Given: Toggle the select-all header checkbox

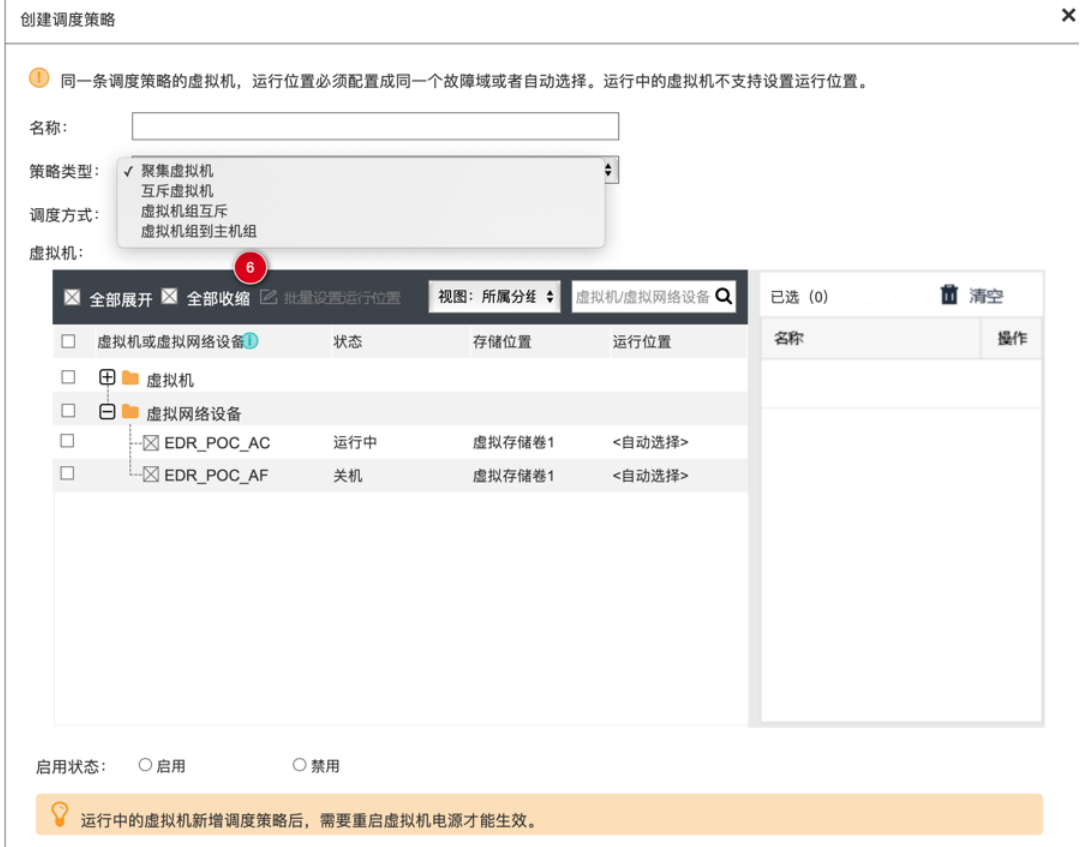Looking at the screenshot, I should pyautogui.click(x=68, y=341).
